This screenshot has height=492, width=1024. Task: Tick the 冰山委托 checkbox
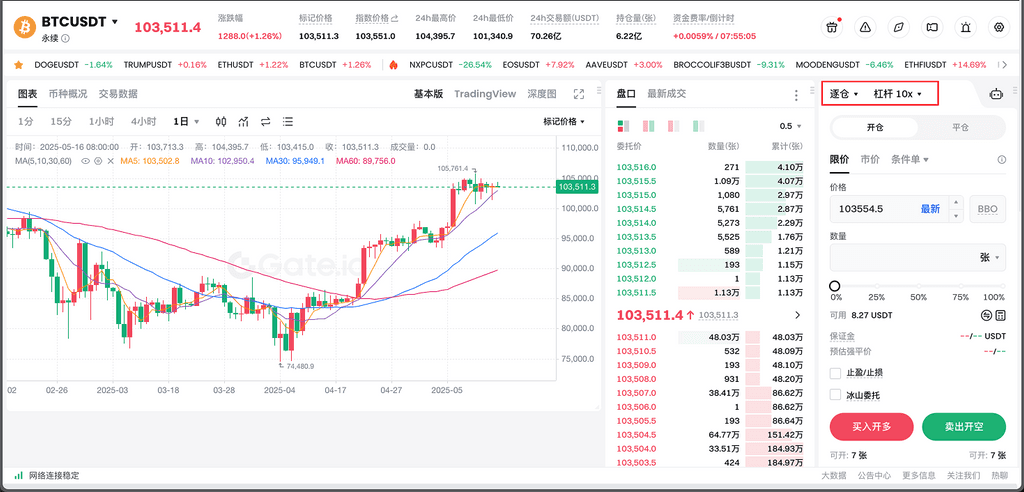[x=836, y=395]
